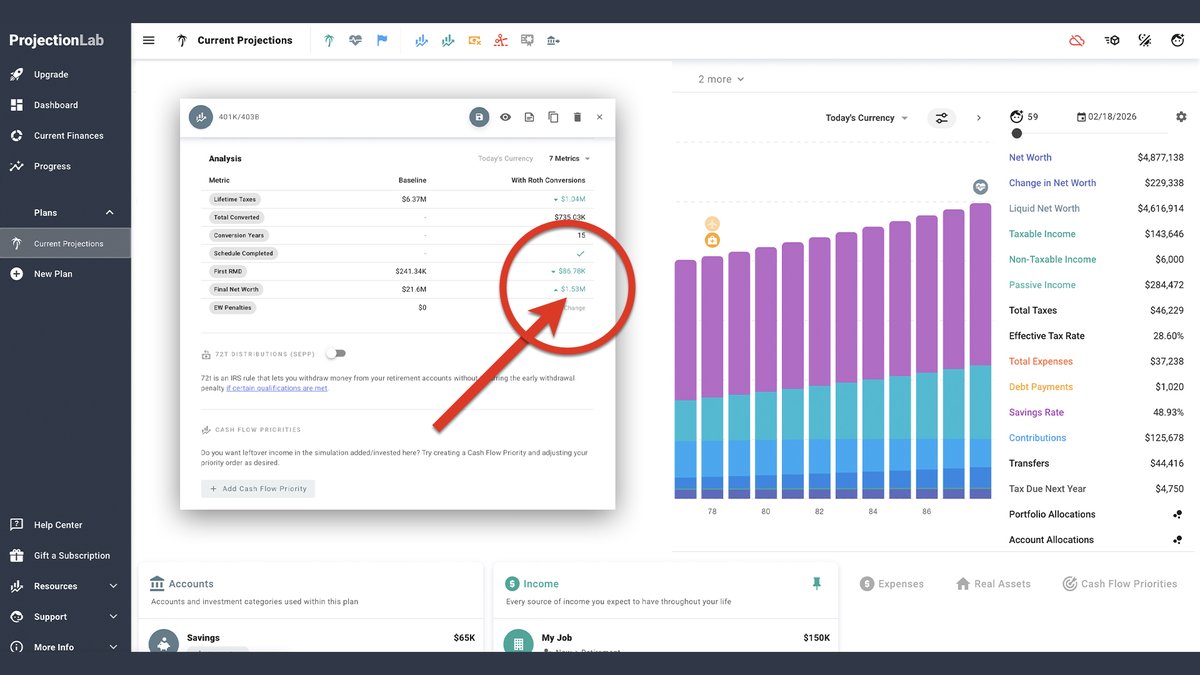The width and height of the screenshot is (1200, 675).
Task: Click the teal bar chart icon in the toolbar
Action: pos(448,41)
